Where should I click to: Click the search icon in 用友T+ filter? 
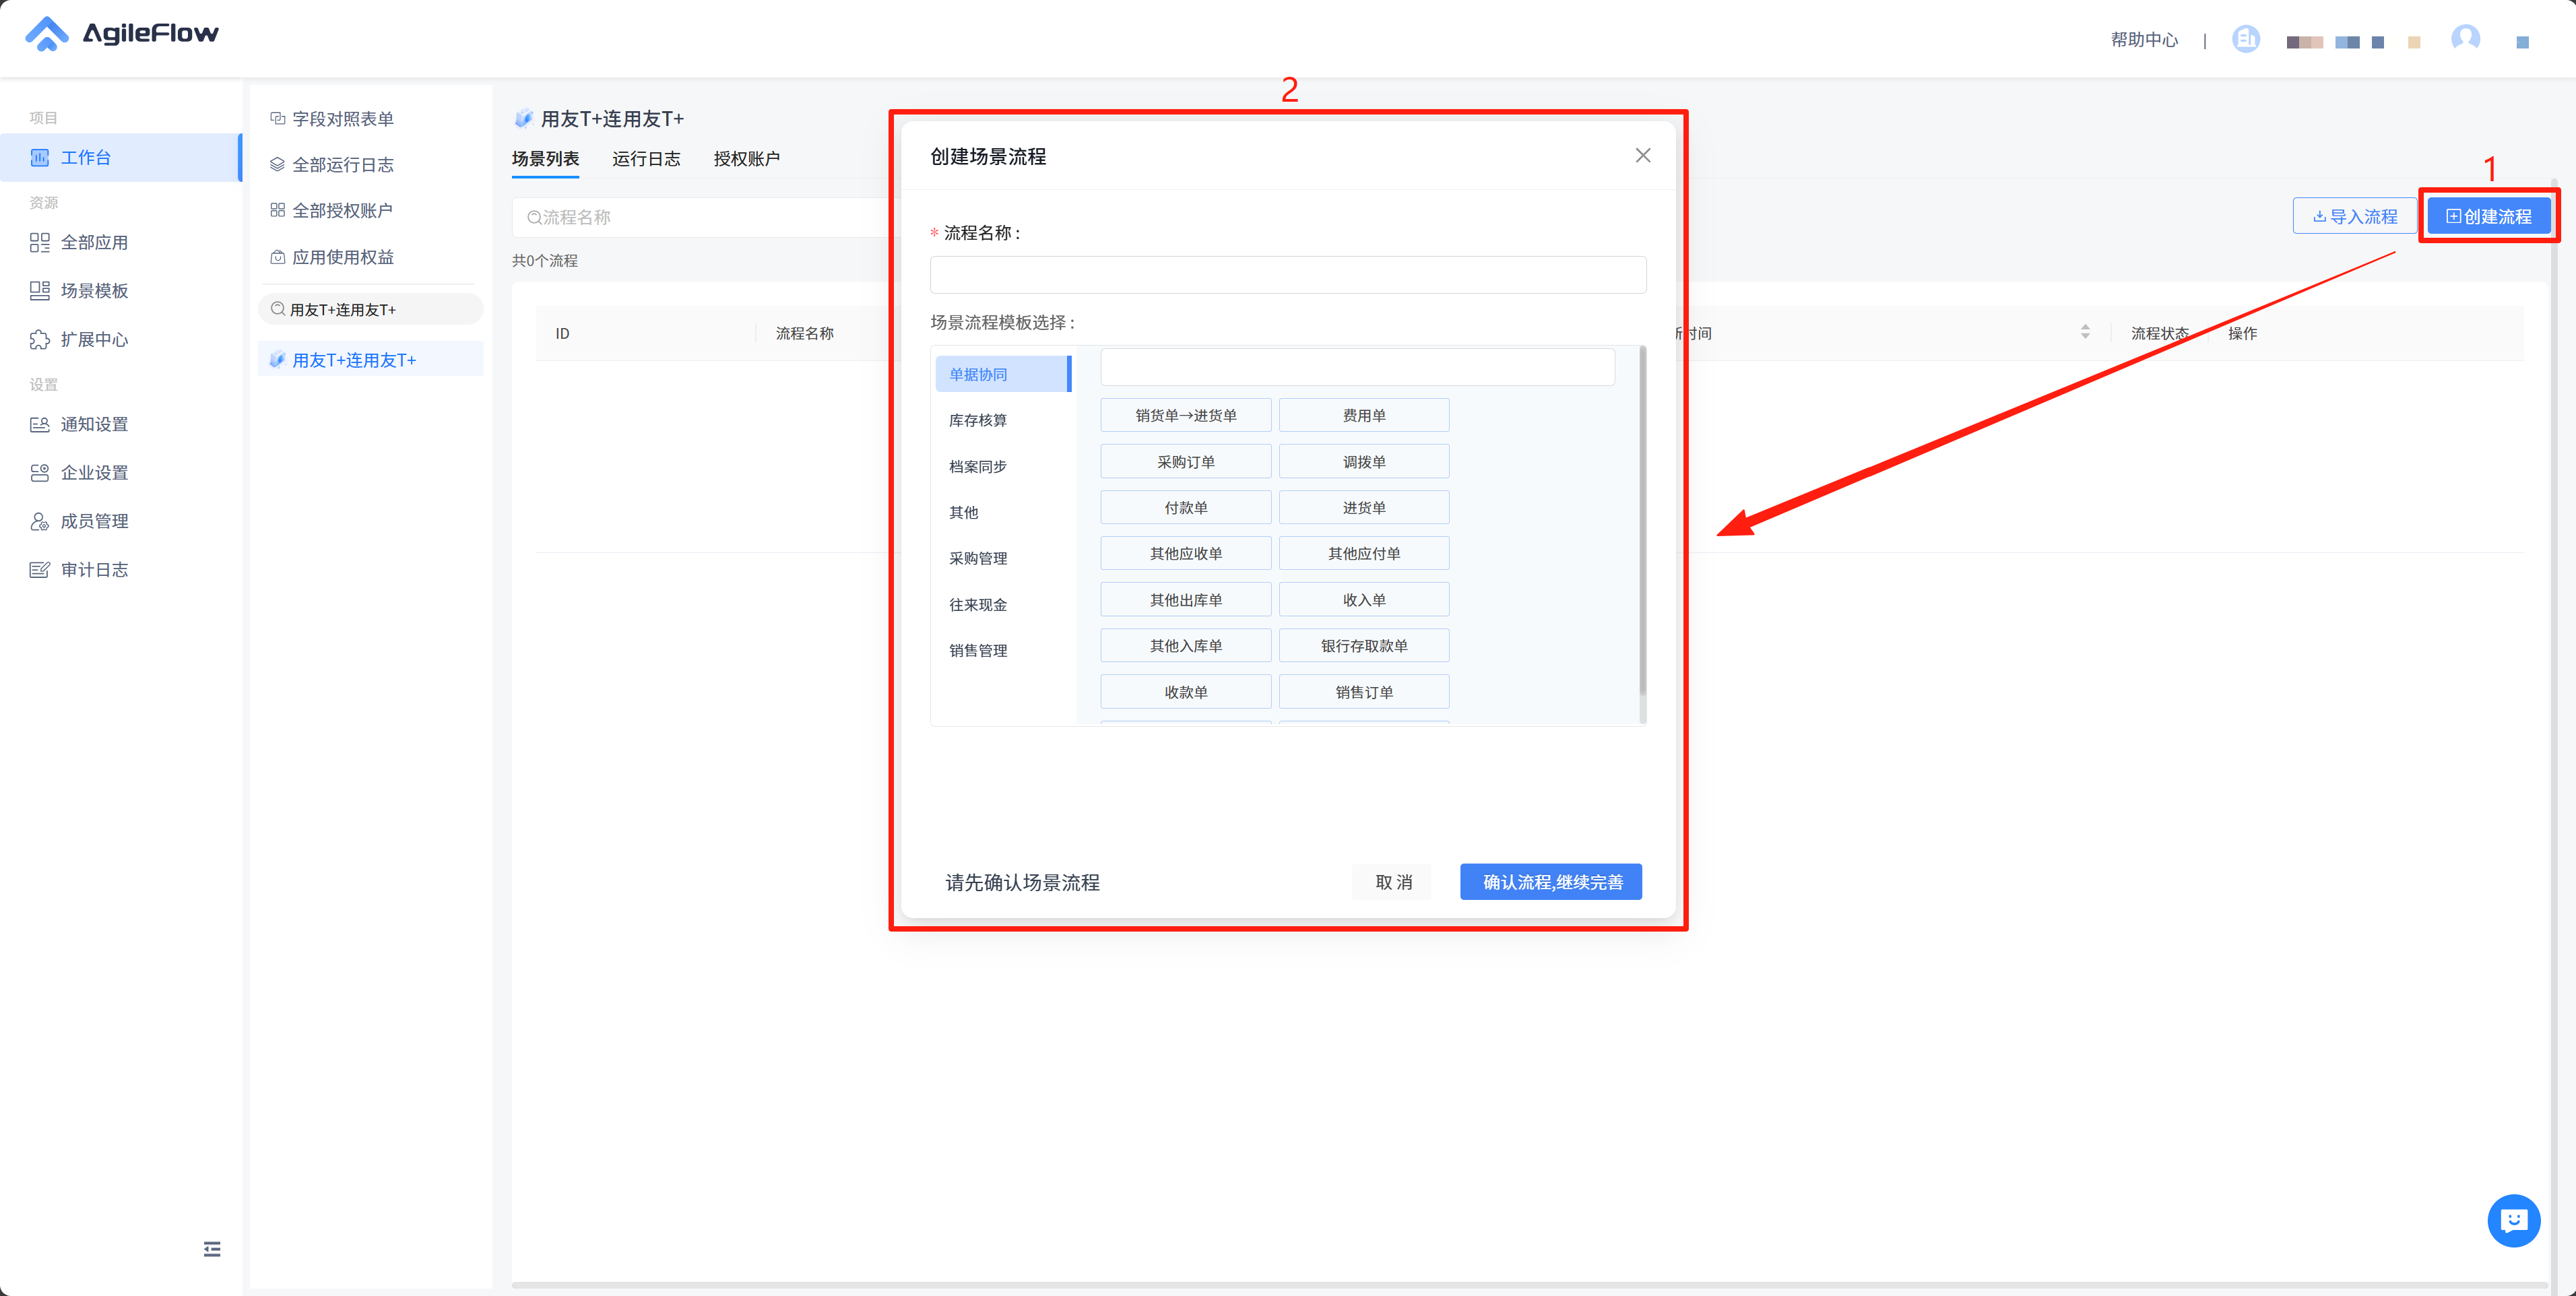coord(278,309)
